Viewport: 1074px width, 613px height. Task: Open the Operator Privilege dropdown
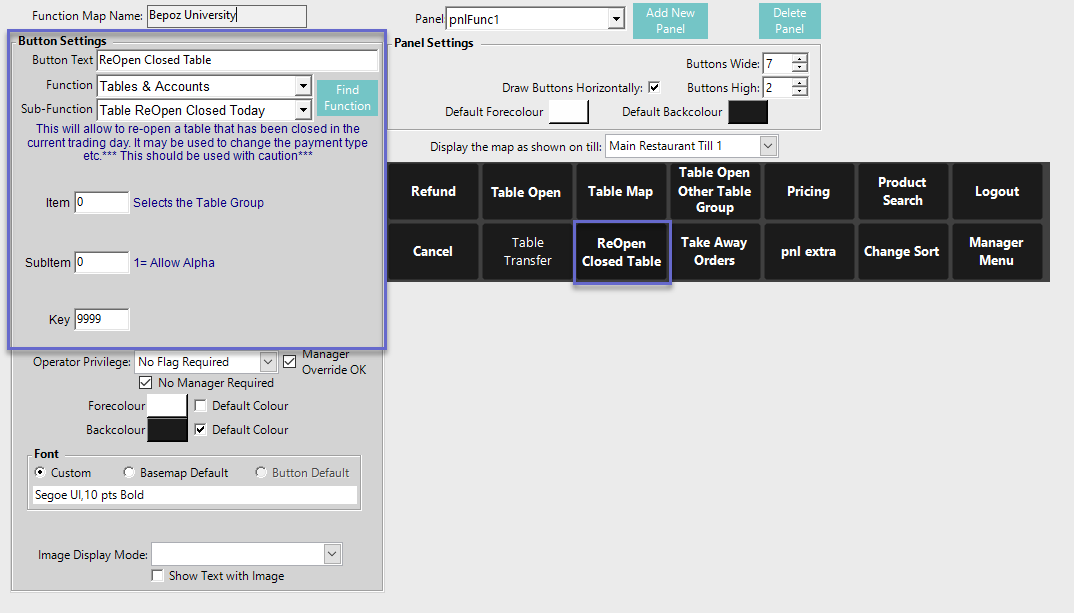tap(268, 362)
